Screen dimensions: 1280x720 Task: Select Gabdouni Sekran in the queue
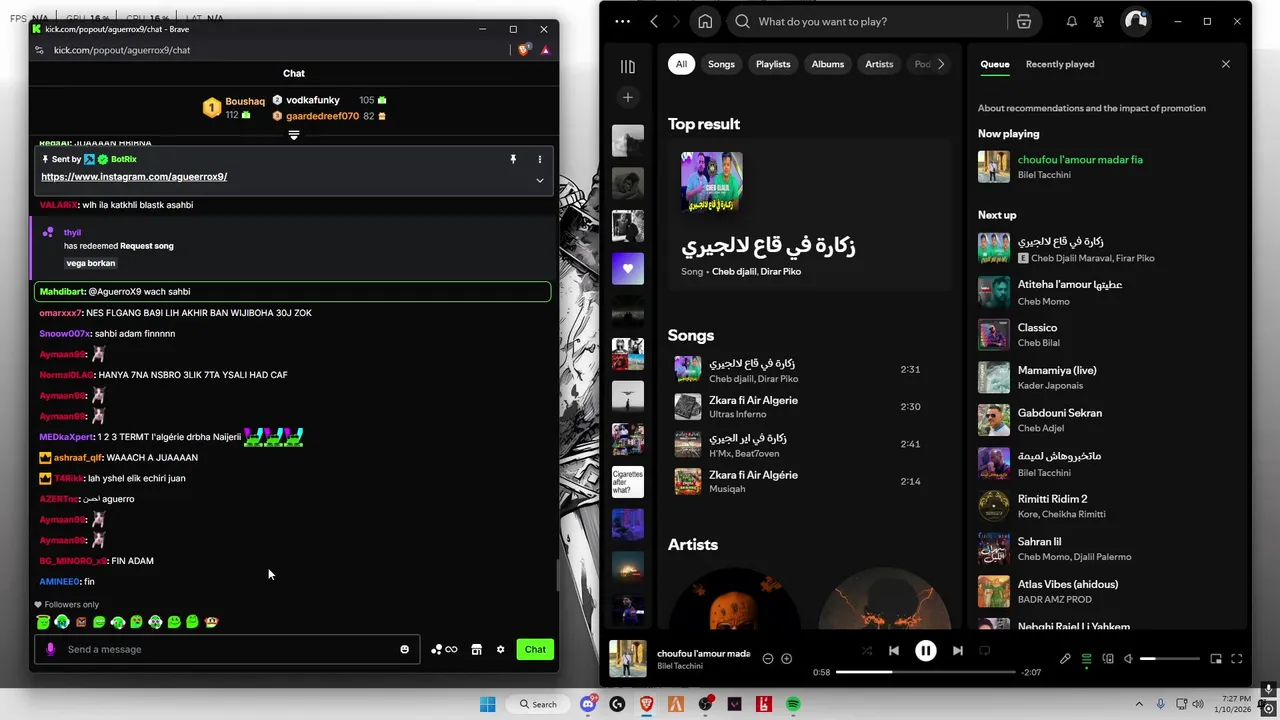tap(1105, 420)
